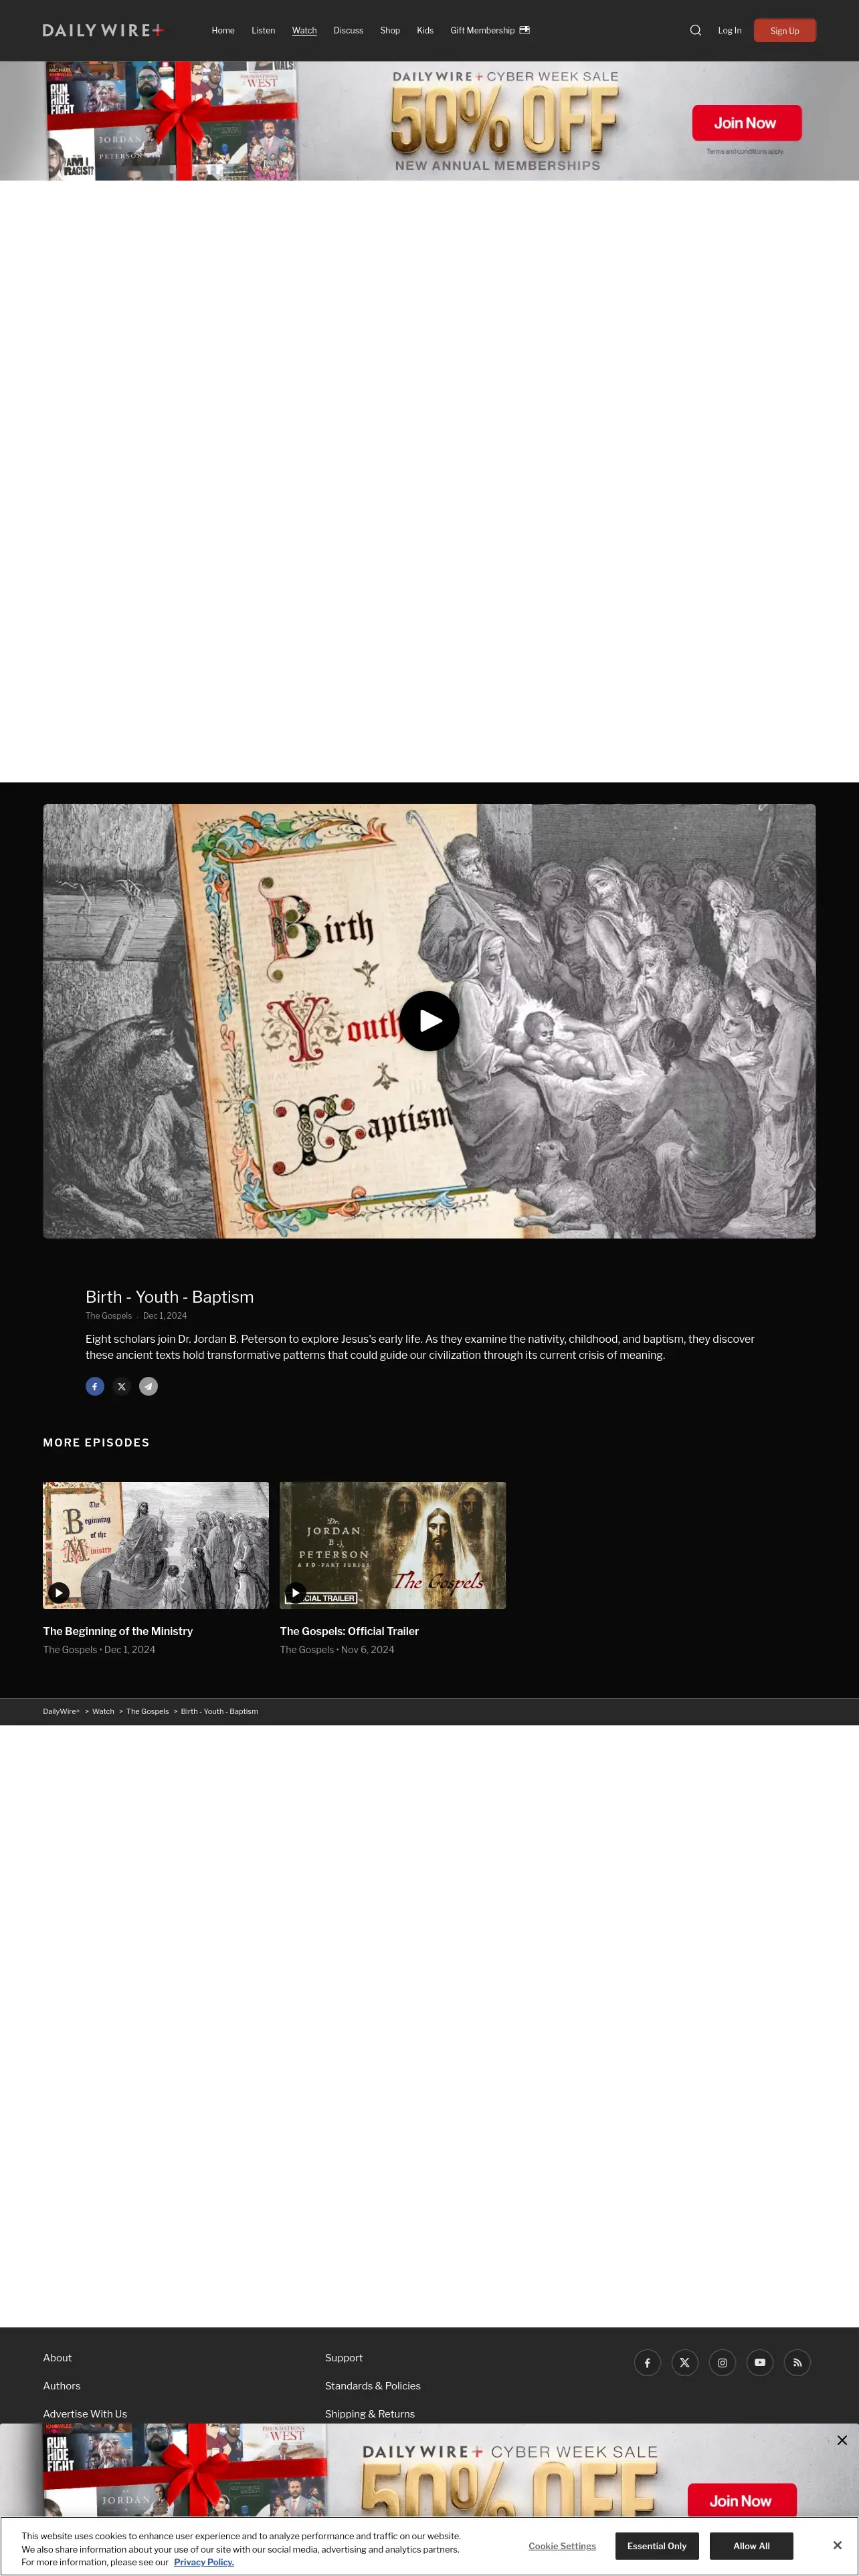Image resolution: width=859 pixels, height=2576 pixels.
Task: Open Cookie Settings link
Action: tap(562, 2546)
